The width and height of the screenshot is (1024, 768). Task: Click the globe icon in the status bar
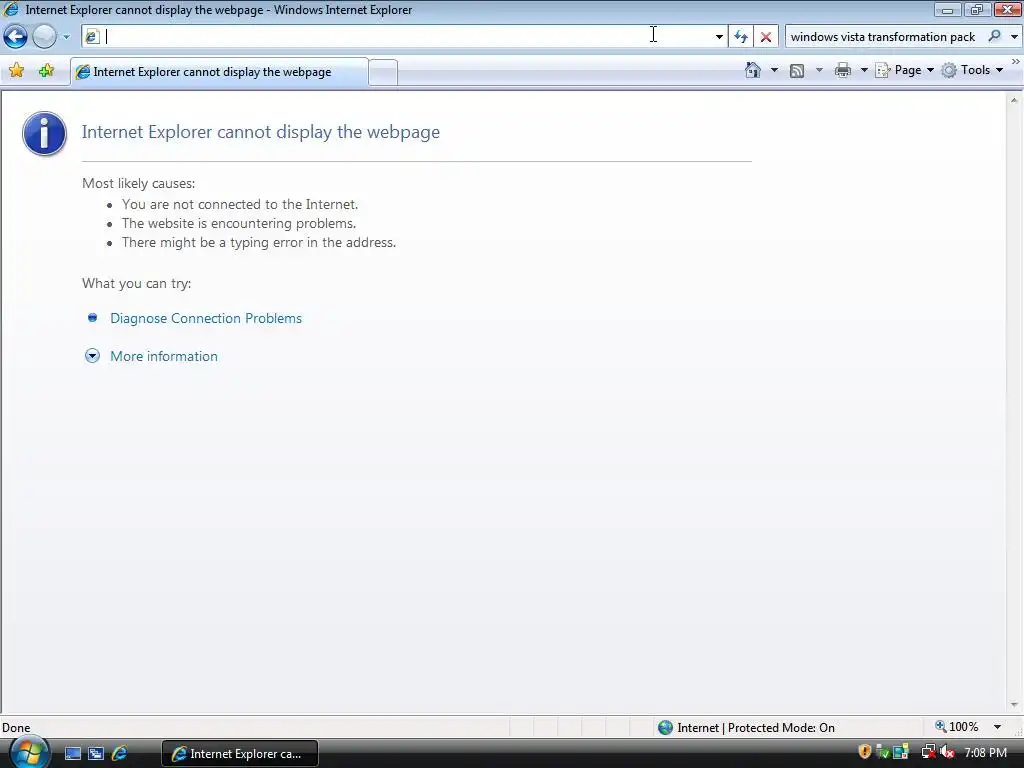(x=665, y=728)
